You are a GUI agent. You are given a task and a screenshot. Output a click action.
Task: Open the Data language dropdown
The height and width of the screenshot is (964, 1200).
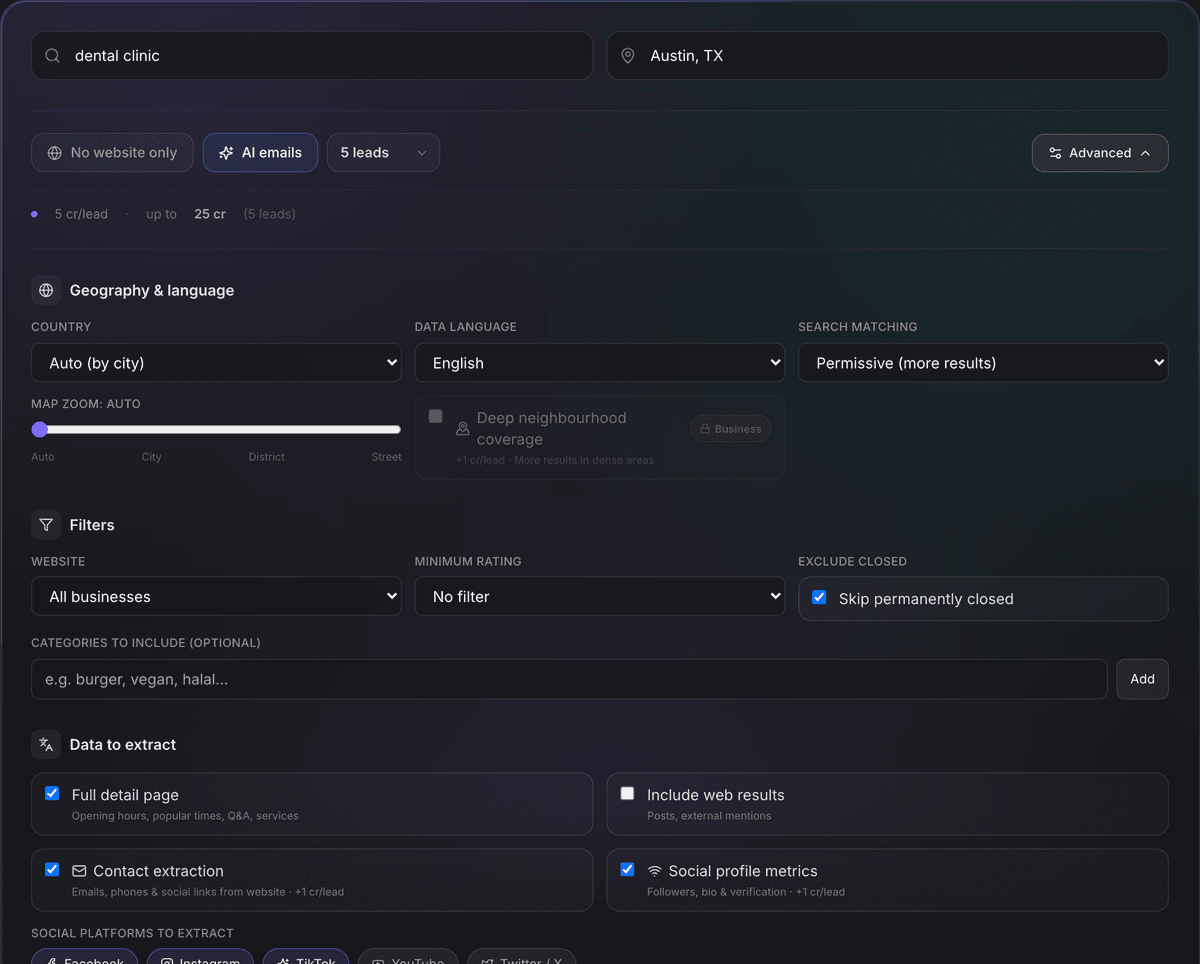(x=600, y=363)
